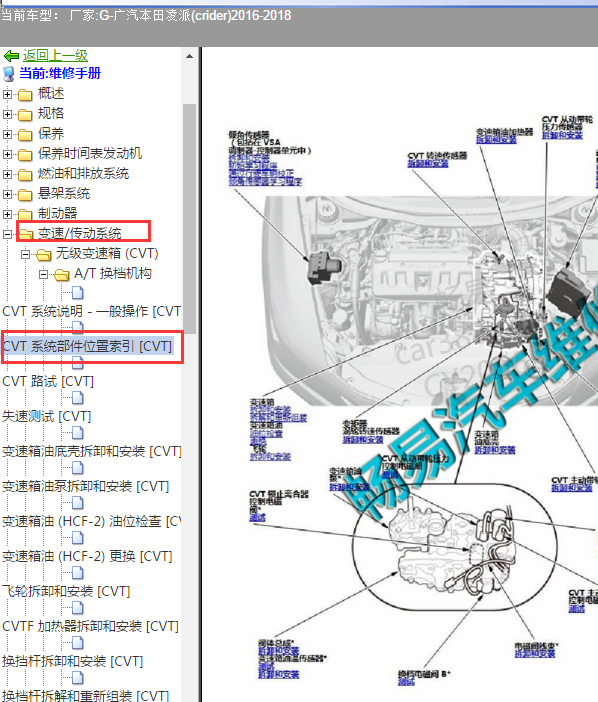The height and width of the screenshot is (702, 598).
Task: Open the 返回上一级 link
Action: [55, 56]
